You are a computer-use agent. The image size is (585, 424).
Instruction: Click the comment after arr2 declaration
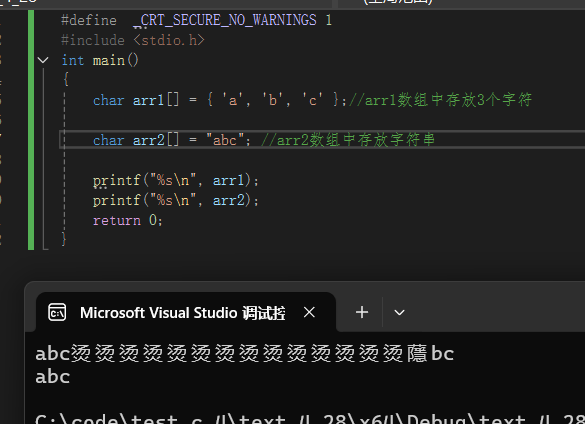(x=348, y=140)
